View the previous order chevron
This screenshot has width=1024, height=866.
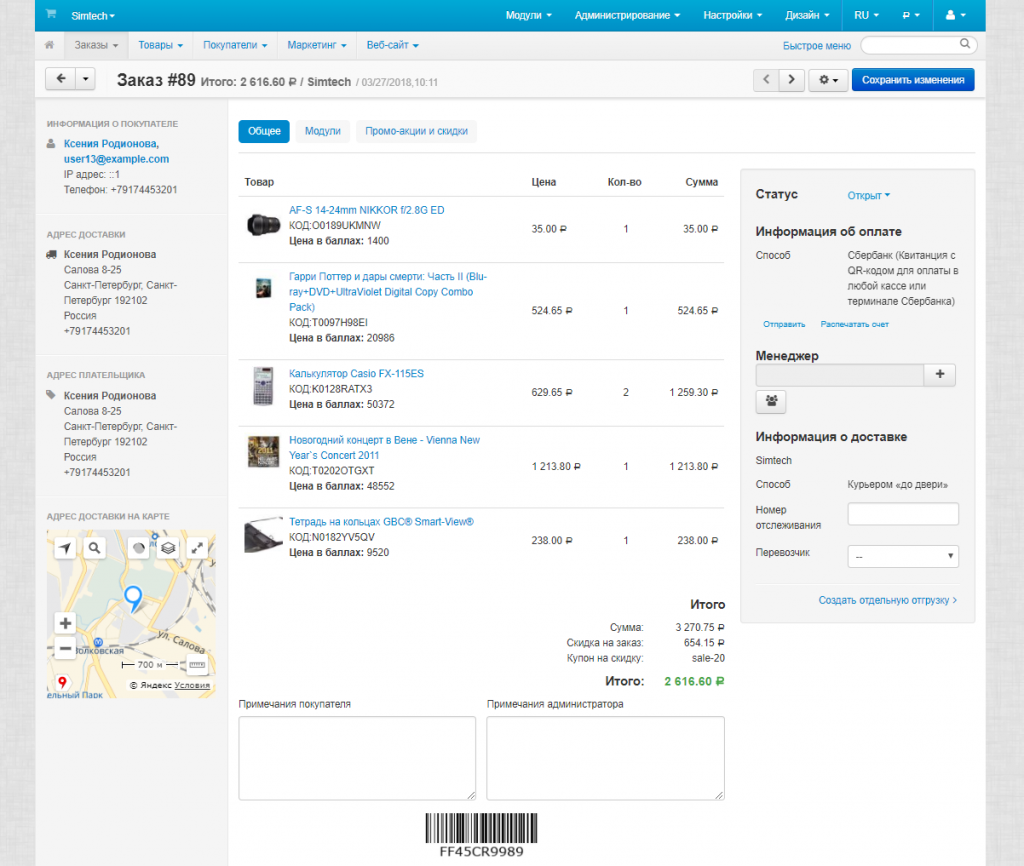pyautogui.click(x=766, y=80)
